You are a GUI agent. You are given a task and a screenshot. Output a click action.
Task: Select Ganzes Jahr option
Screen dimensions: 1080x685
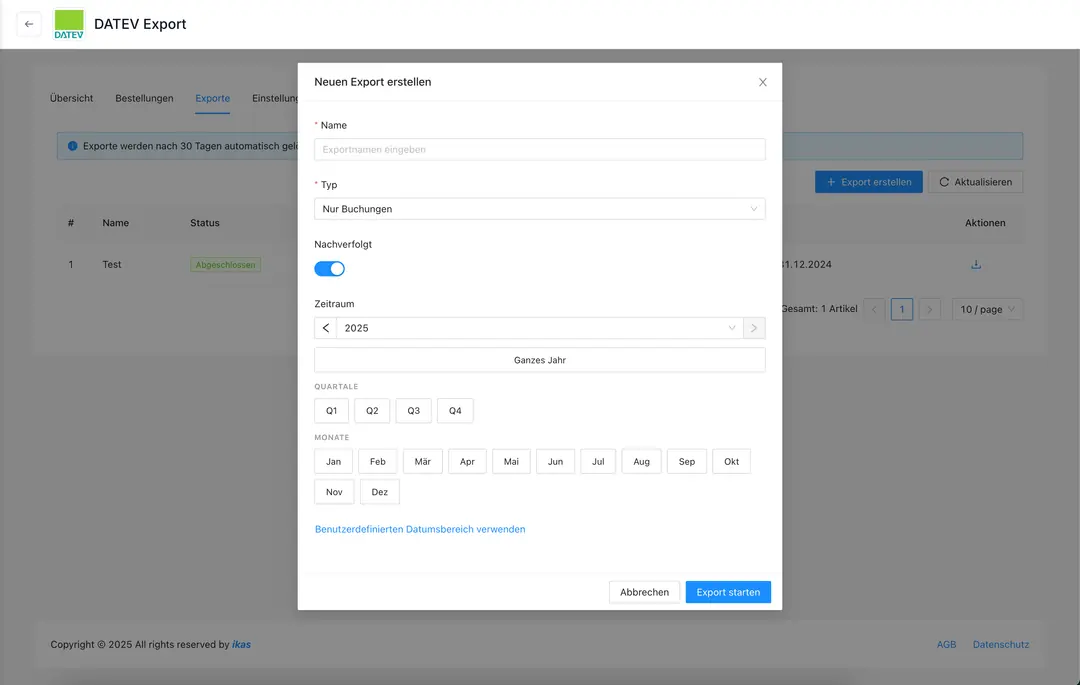coord(540,360)
